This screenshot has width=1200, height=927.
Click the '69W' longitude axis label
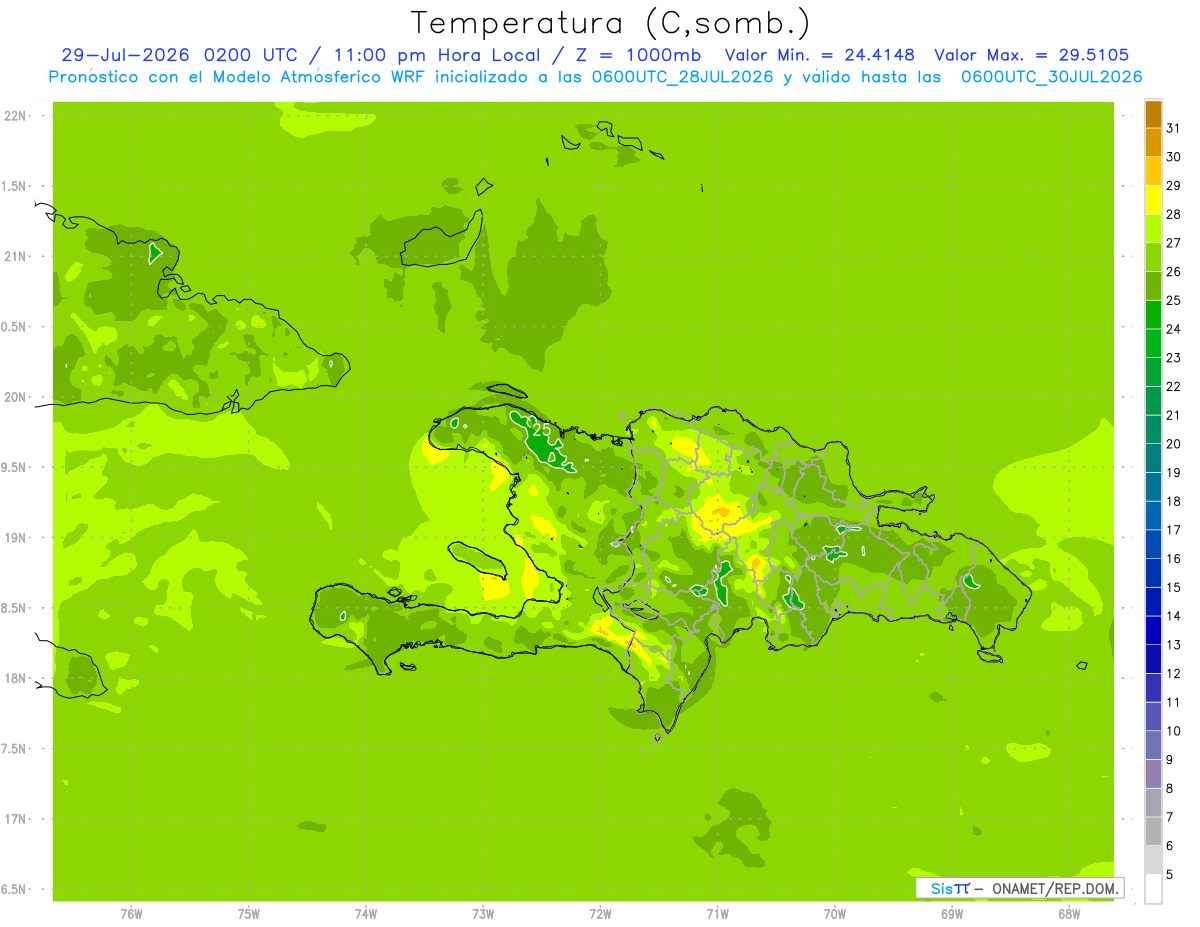pyautogui.click(x=952, y=914)
